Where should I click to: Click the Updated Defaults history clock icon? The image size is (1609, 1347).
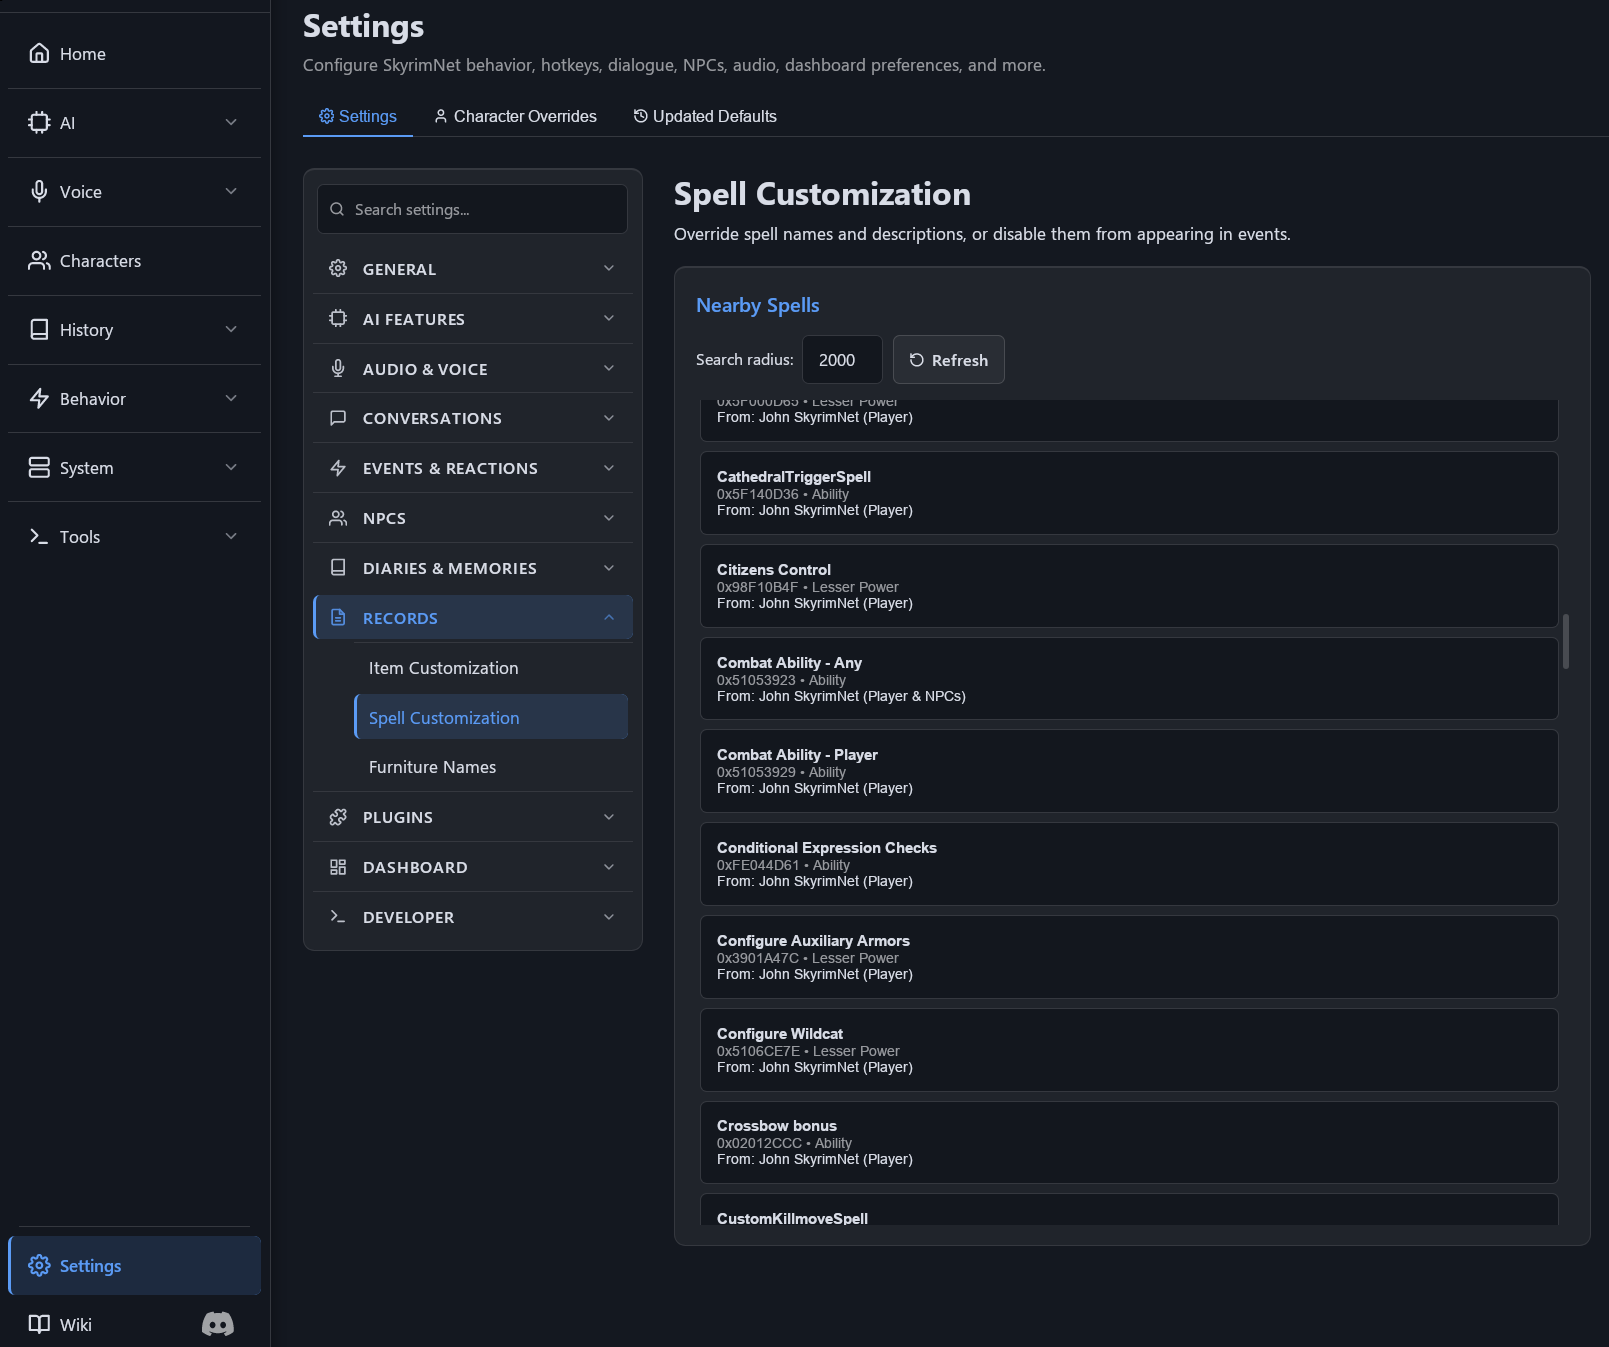coord(641,116)
